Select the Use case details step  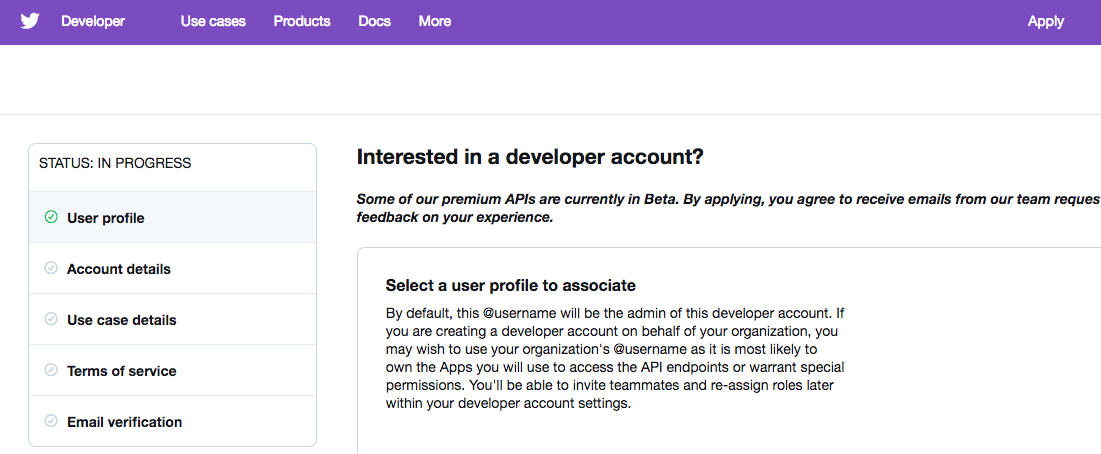[x=173, y=319]
